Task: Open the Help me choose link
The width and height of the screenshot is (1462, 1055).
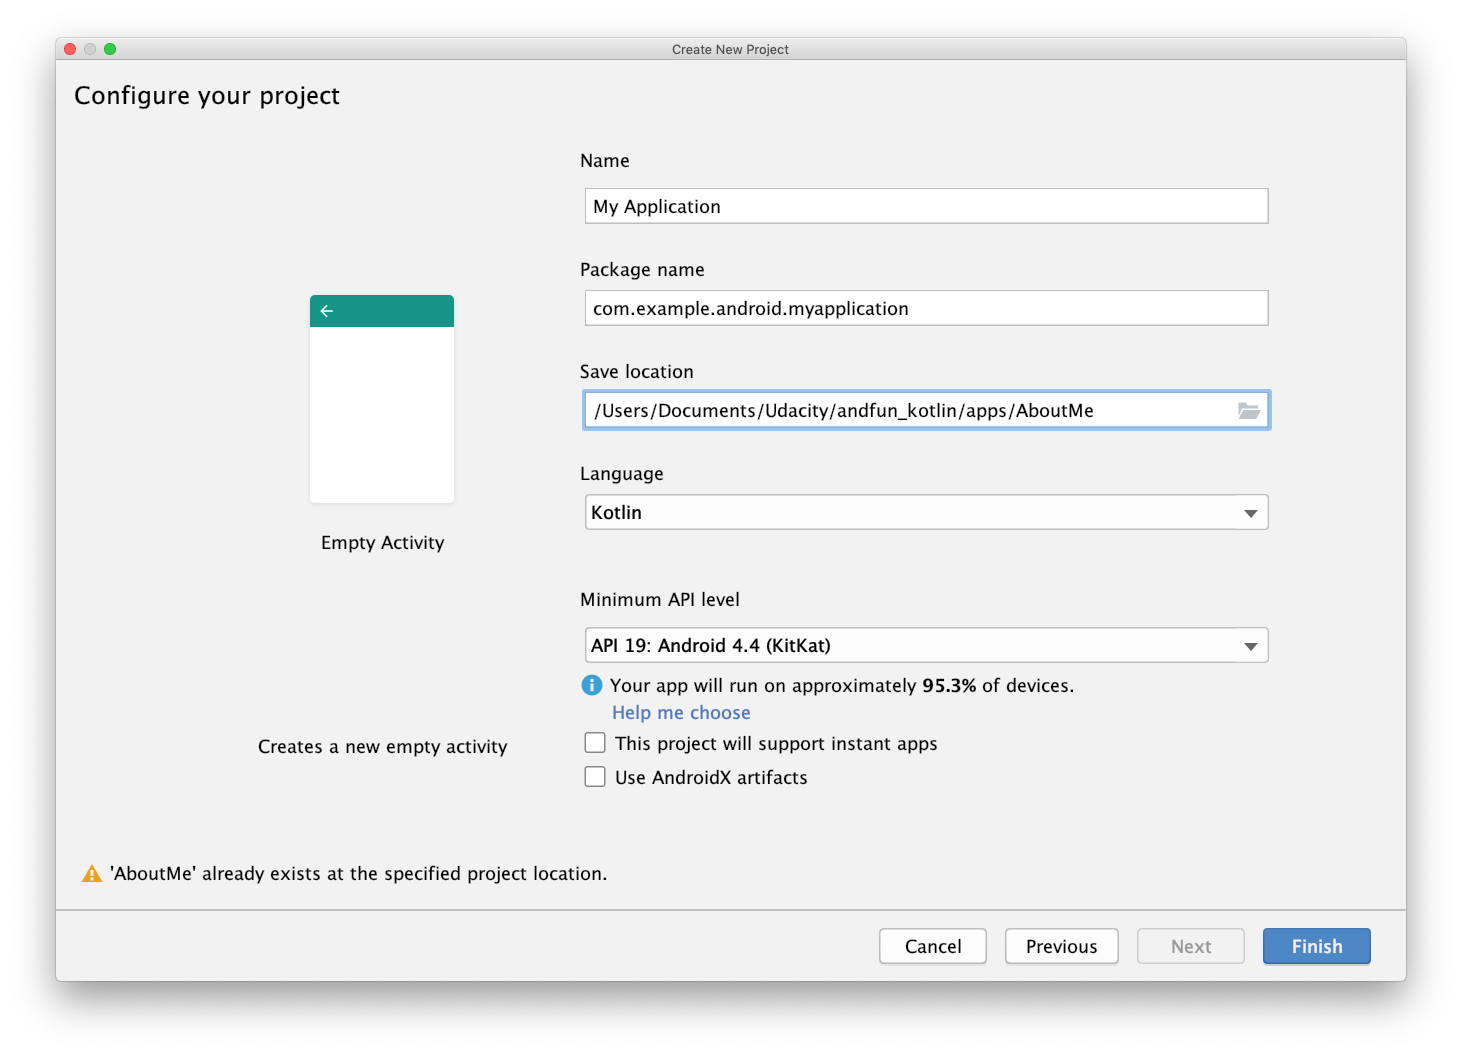Action: 681,713
